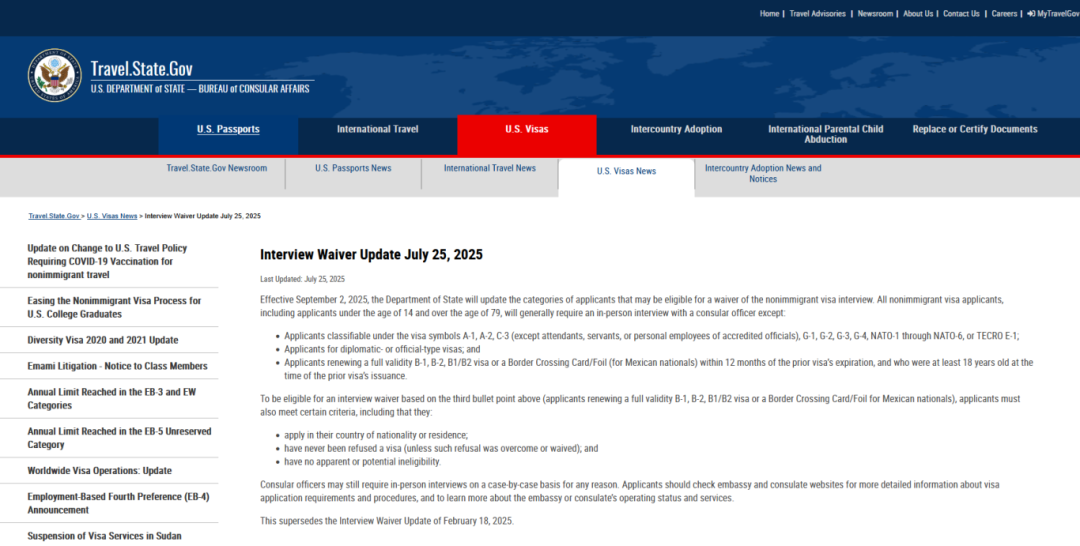Viewport: 1080px width, 546px height.
Task: Switch to International Travel News tab
Action: point(489,168)
